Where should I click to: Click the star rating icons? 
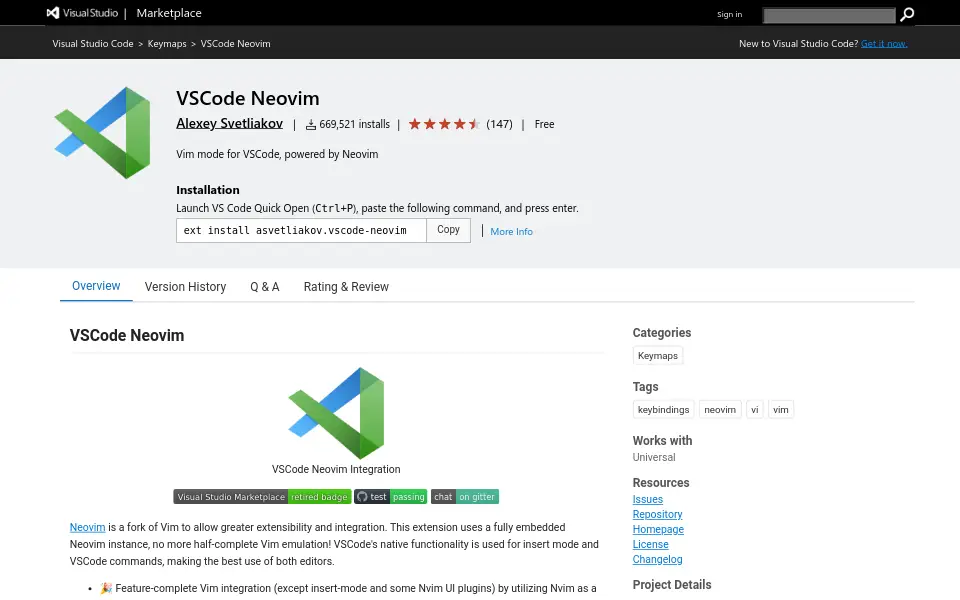[x=444, y=124]
